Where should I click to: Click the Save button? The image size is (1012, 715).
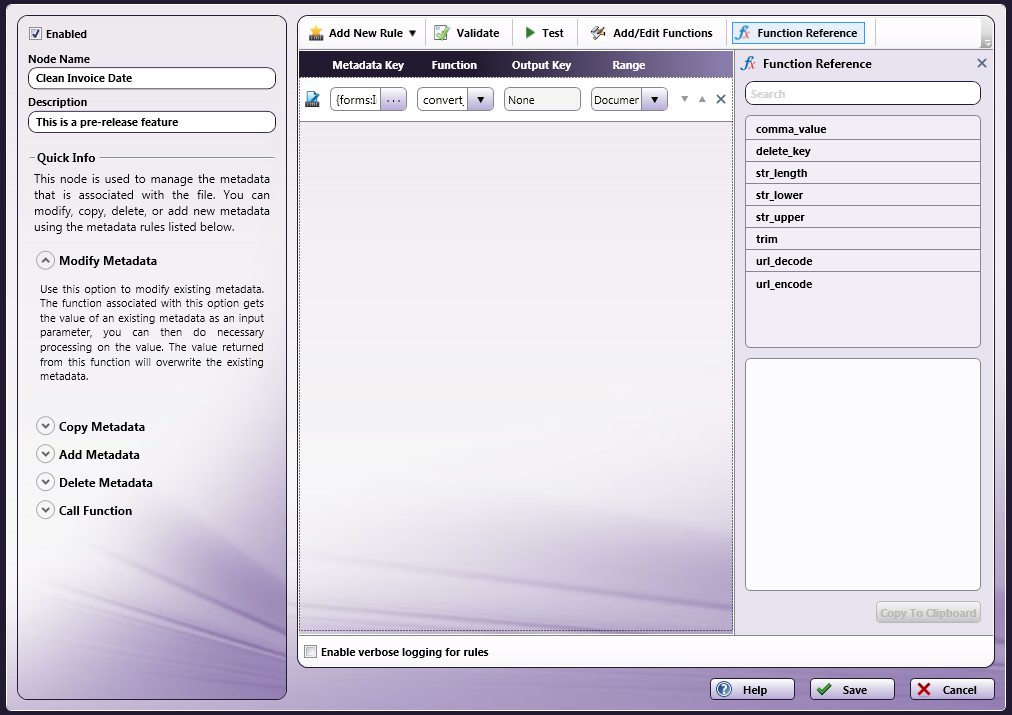[x=853, y=689]
